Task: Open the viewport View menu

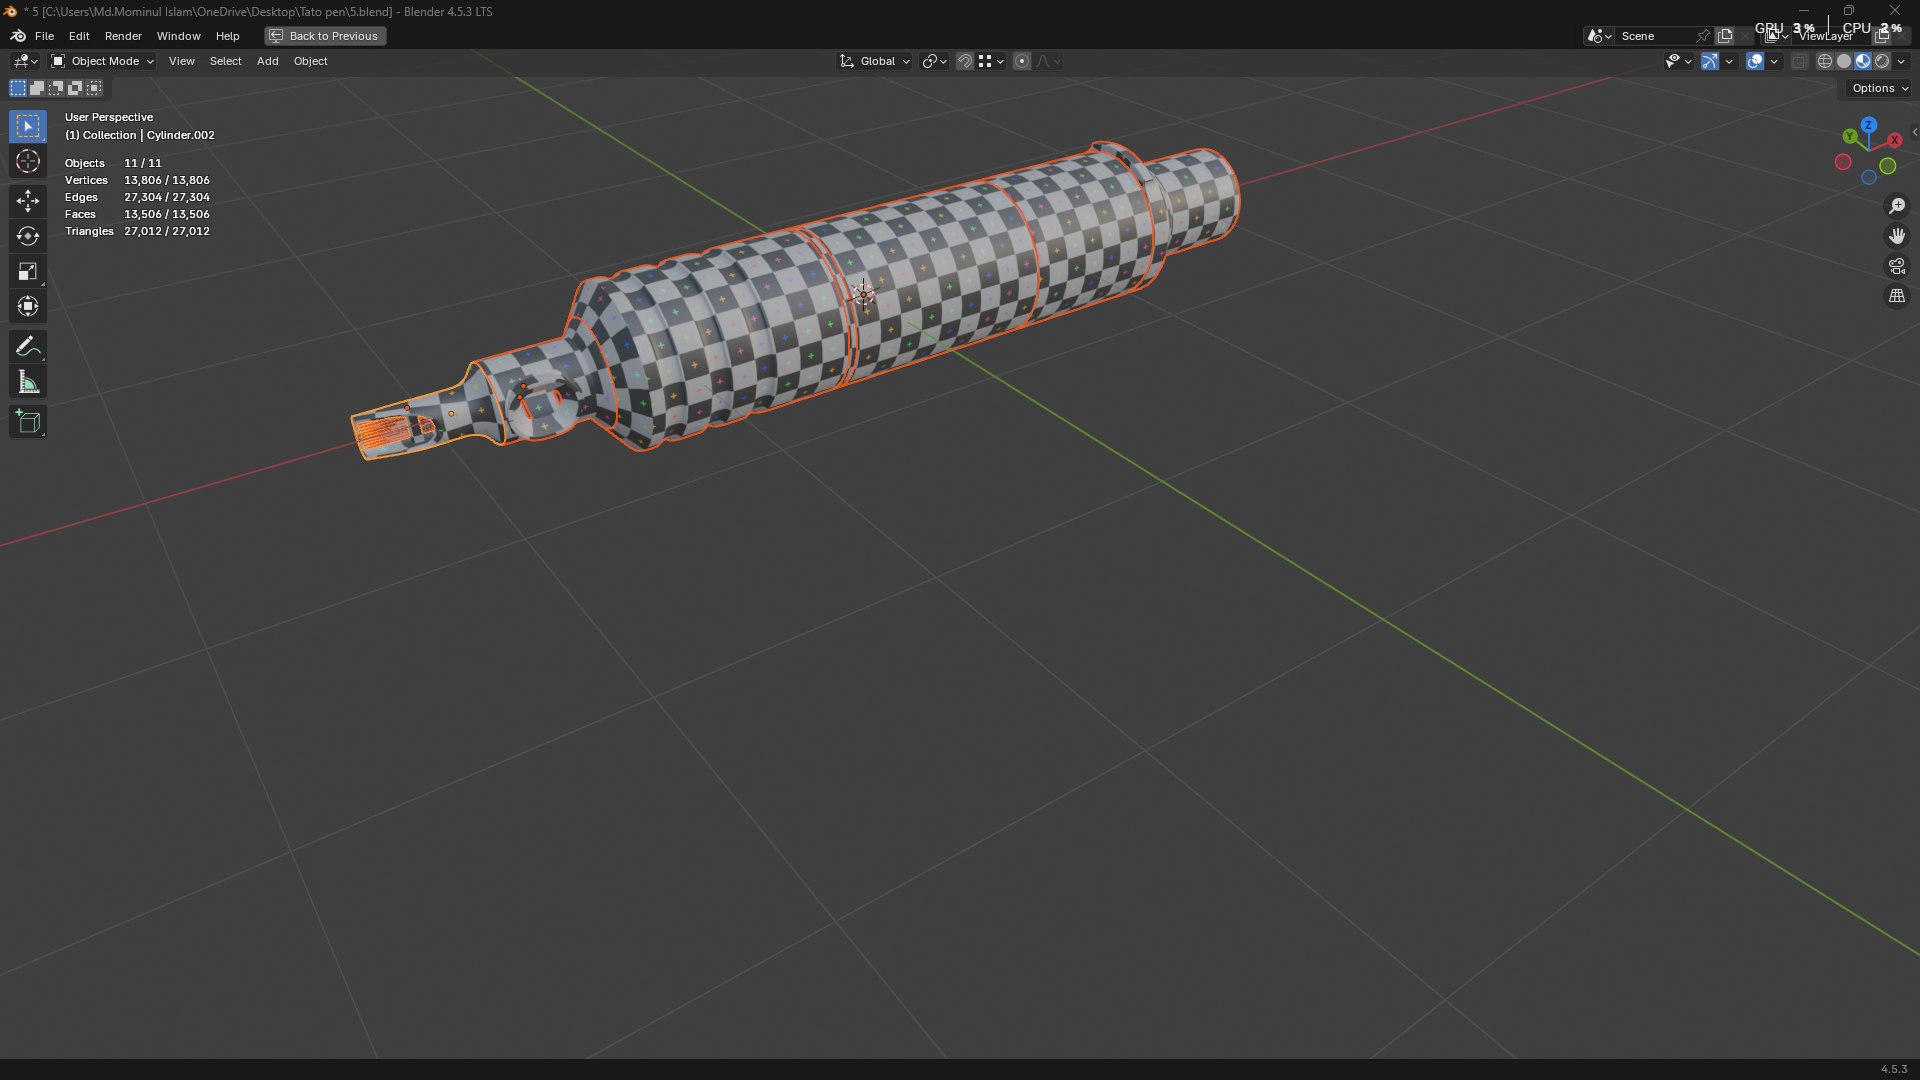Action: click(x=182, y=61)
